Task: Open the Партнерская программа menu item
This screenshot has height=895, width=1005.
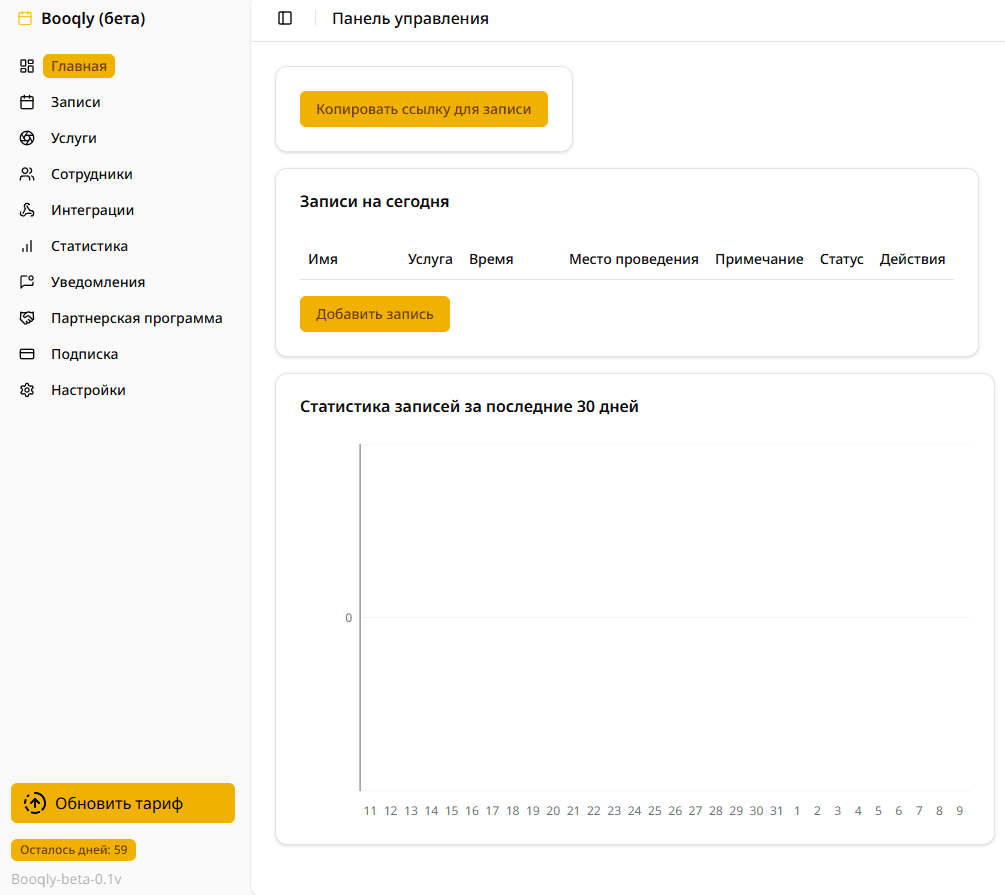Action: [x=136, y=318]
